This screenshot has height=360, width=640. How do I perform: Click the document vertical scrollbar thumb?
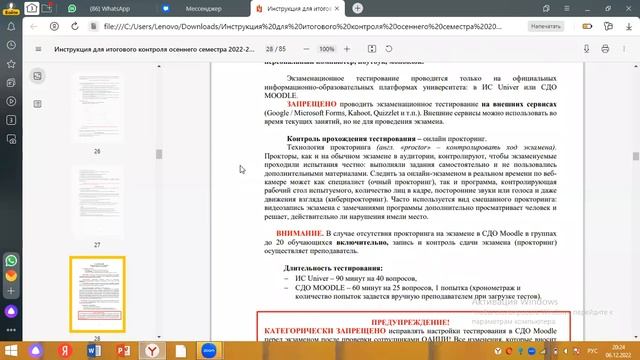point(636,156)
